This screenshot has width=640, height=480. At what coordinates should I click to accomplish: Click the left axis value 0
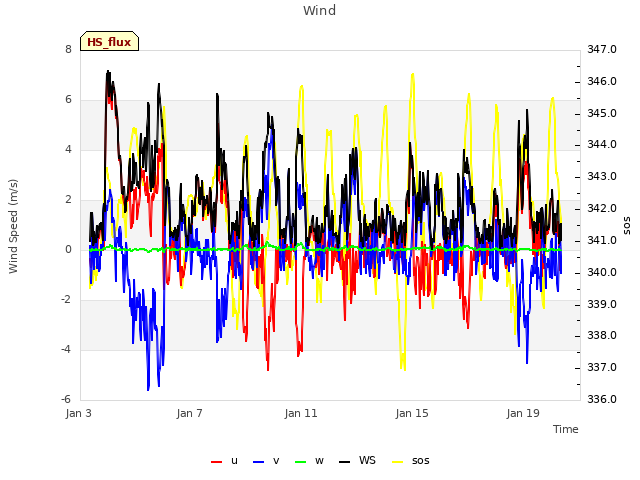point(68,249)
